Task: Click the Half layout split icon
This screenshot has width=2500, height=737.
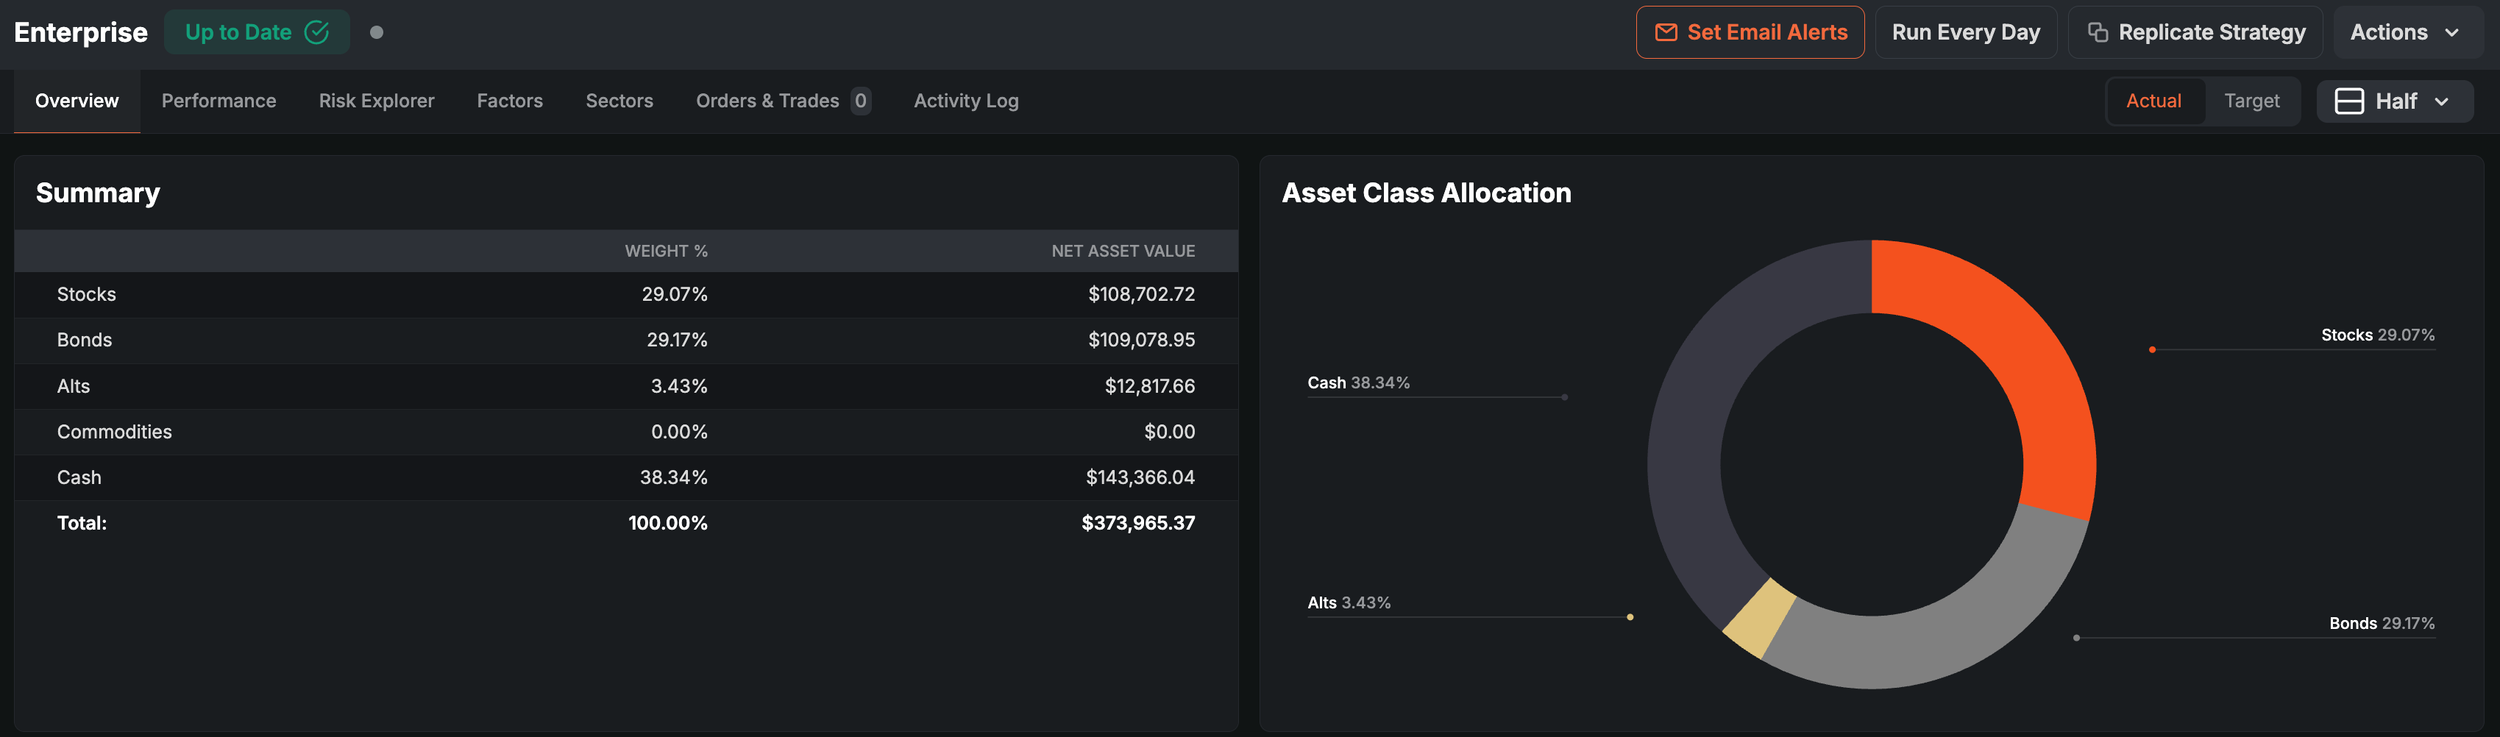Action: (2349, 101)
